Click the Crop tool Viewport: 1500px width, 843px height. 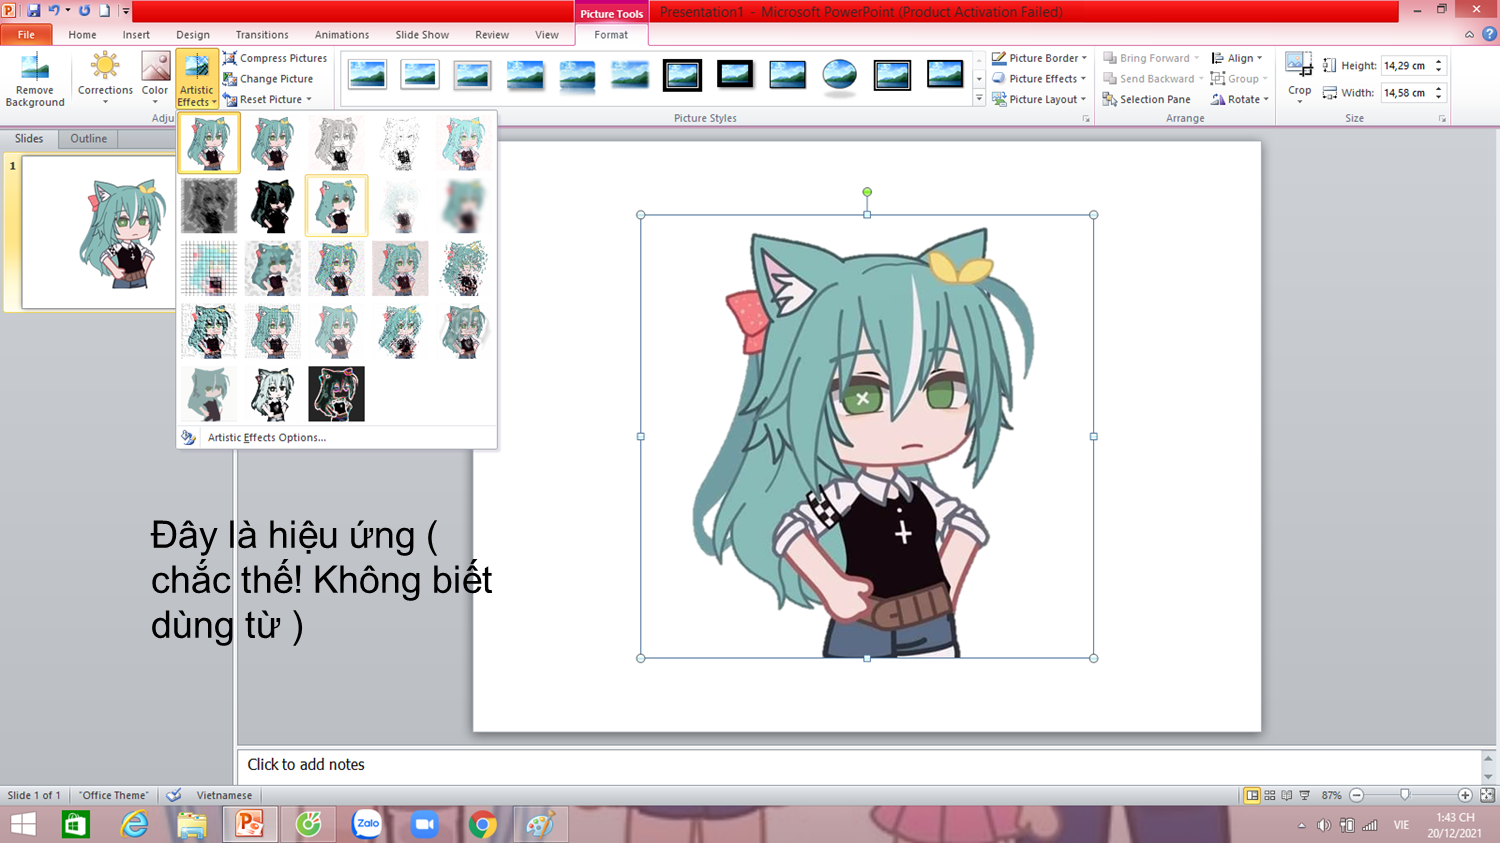tap(1299, 76)
